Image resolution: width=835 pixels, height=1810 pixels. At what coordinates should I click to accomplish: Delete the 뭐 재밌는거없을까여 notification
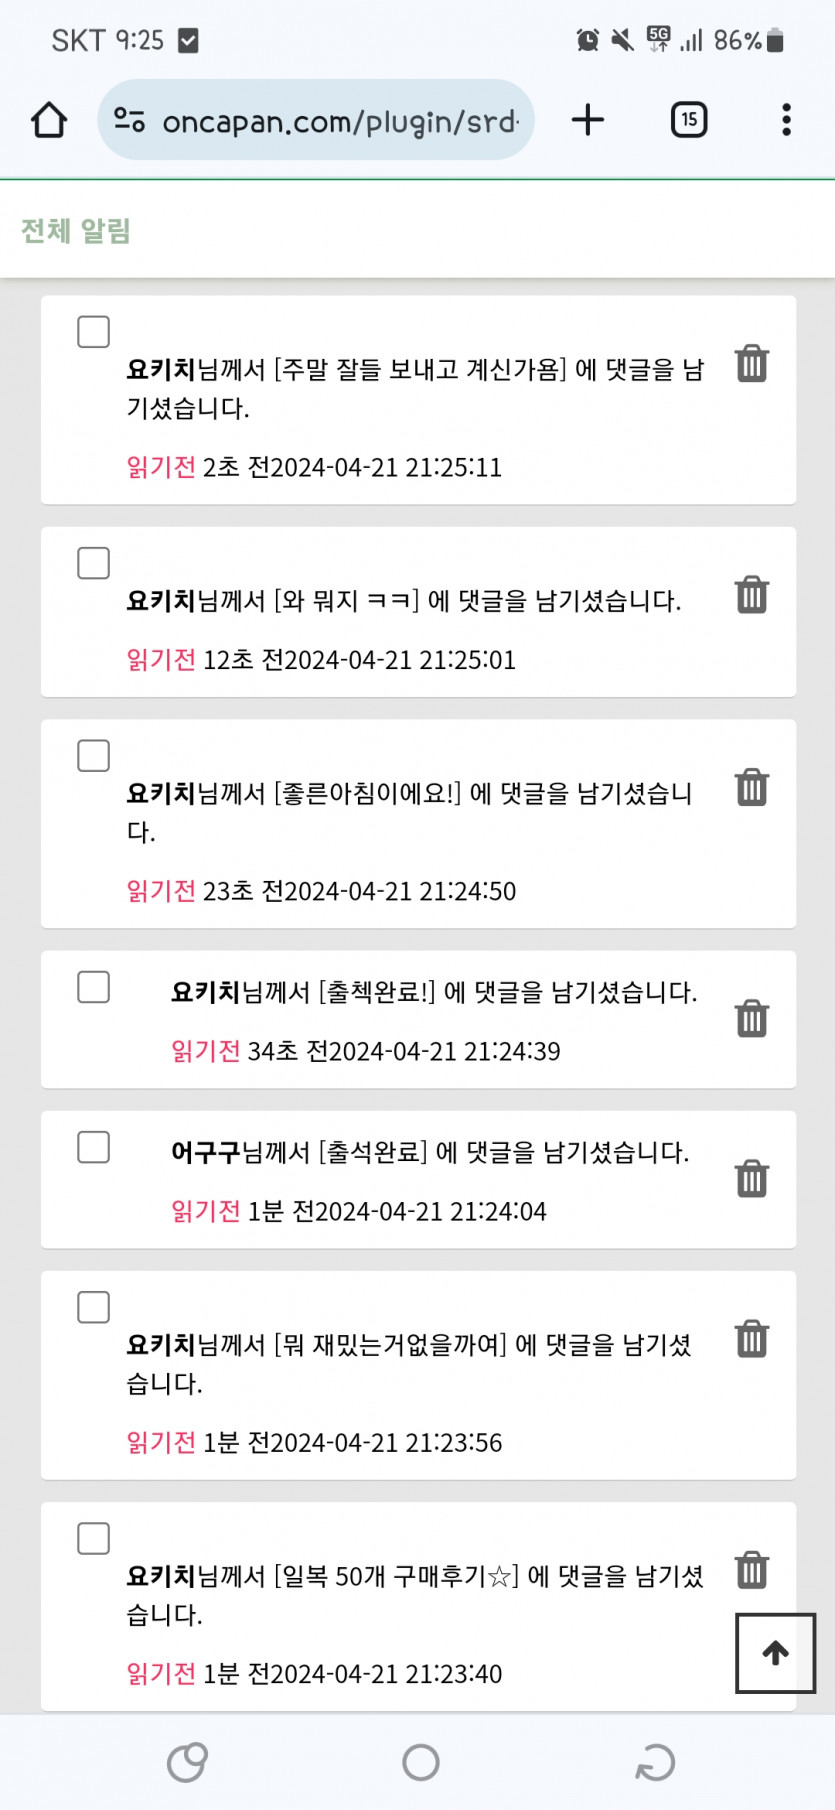751,1339
